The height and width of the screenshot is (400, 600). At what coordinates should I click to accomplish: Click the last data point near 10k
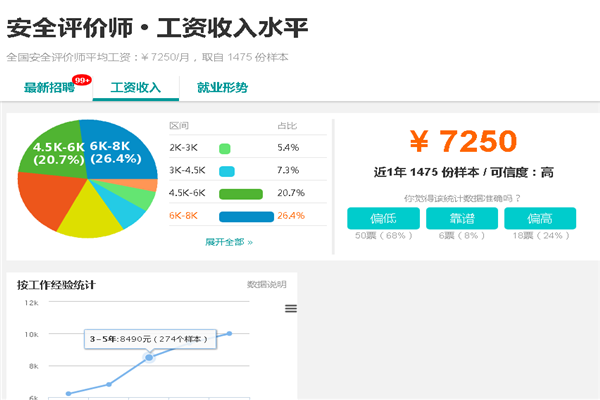(229, 333)
